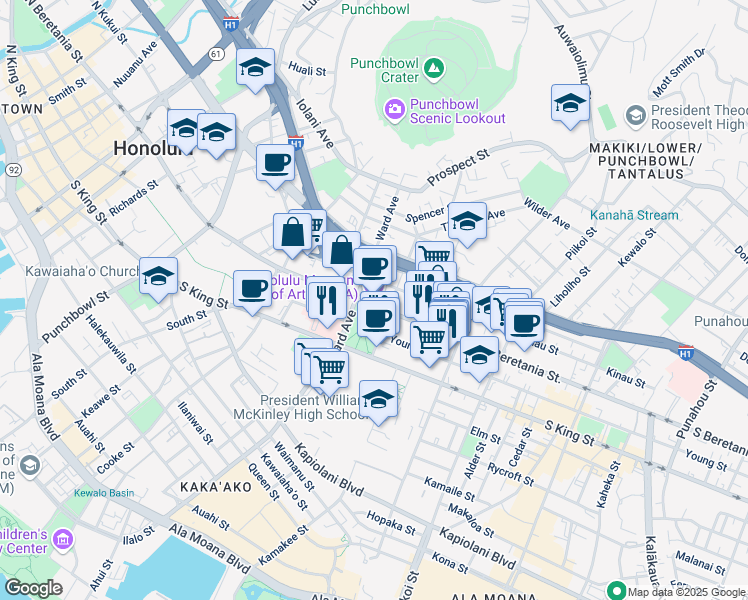Image resolution: width=748 pixels, height=600 pixels.
Task: Open the Punchbowl Scenic Lookout label
Action: 457,111
